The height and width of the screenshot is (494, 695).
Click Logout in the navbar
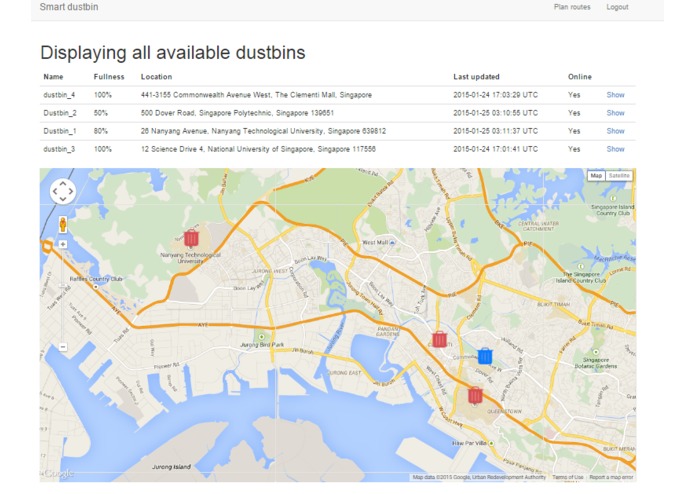click(617, 7)
